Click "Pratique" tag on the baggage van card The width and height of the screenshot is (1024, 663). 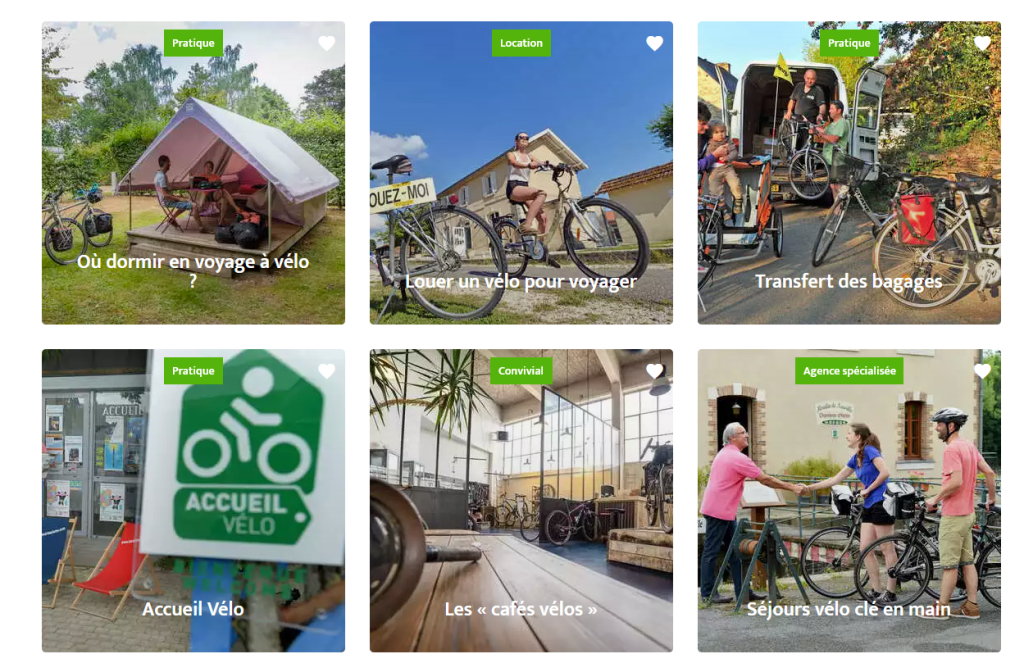tap(849, 43)
